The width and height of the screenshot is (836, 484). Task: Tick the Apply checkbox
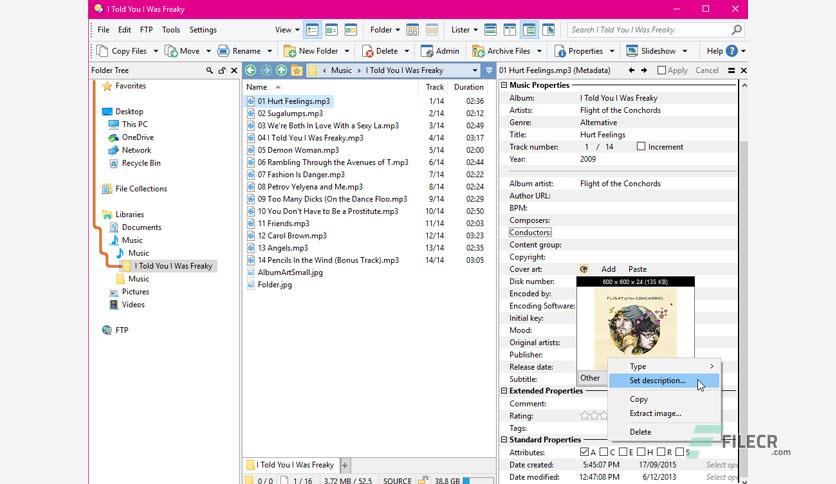(x=662, y=70)
